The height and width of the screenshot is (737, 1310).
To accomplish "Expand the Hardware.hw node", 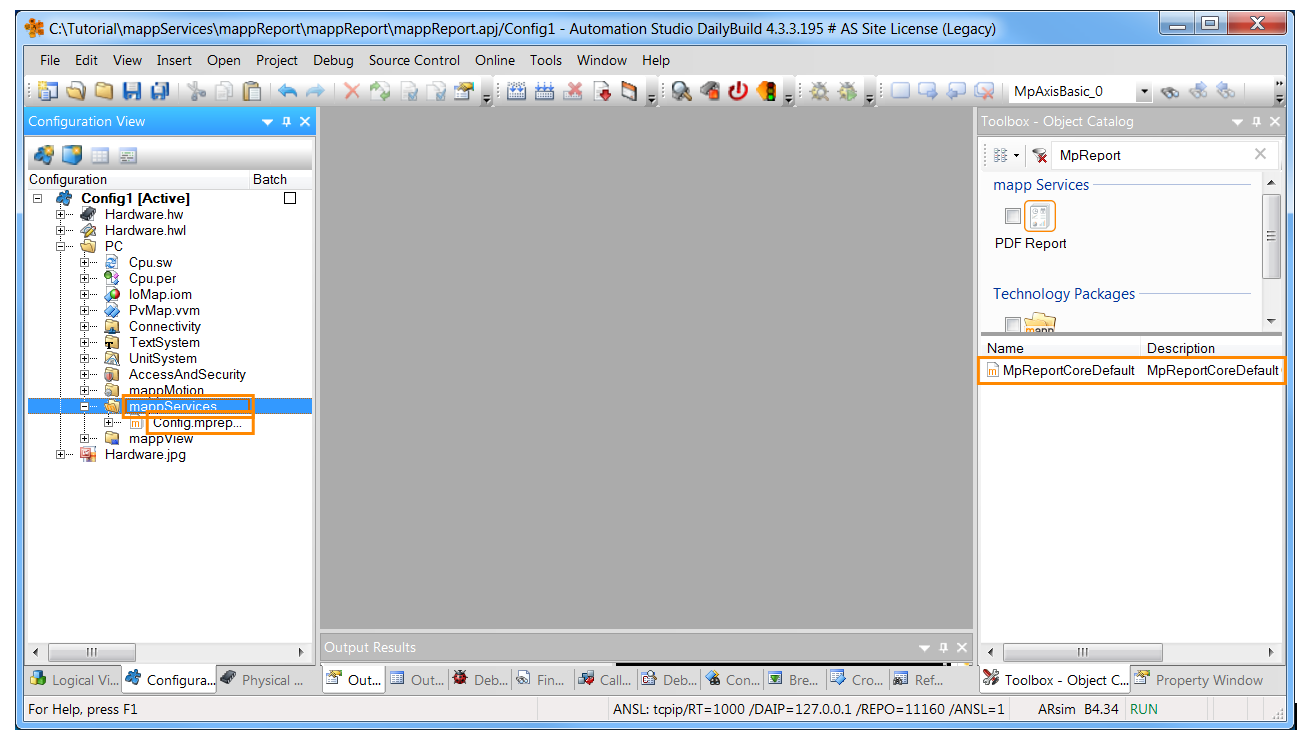I will coord(62,214).
